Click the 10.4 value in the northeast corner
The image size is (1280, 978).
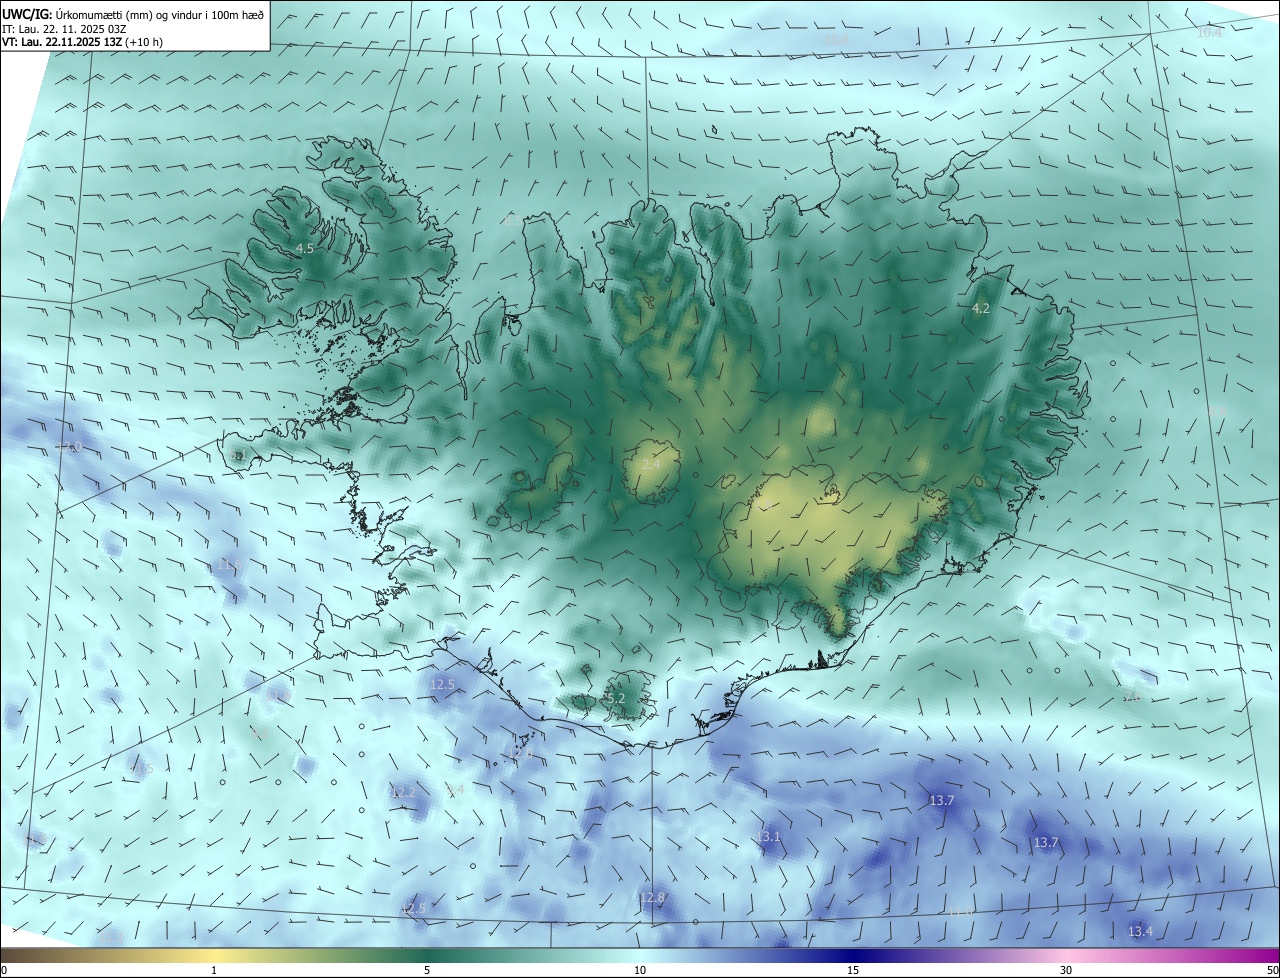[1209, 32]
